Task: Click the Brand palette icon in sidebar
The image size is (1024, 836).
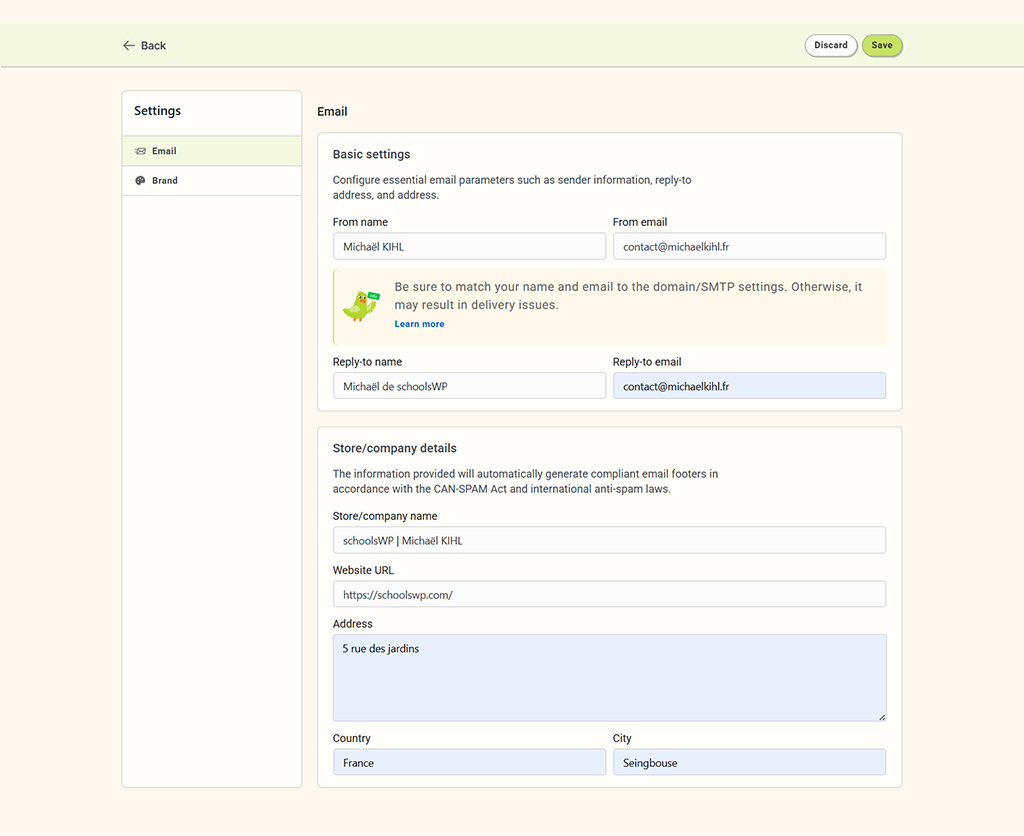Action: tap(140, 181)
